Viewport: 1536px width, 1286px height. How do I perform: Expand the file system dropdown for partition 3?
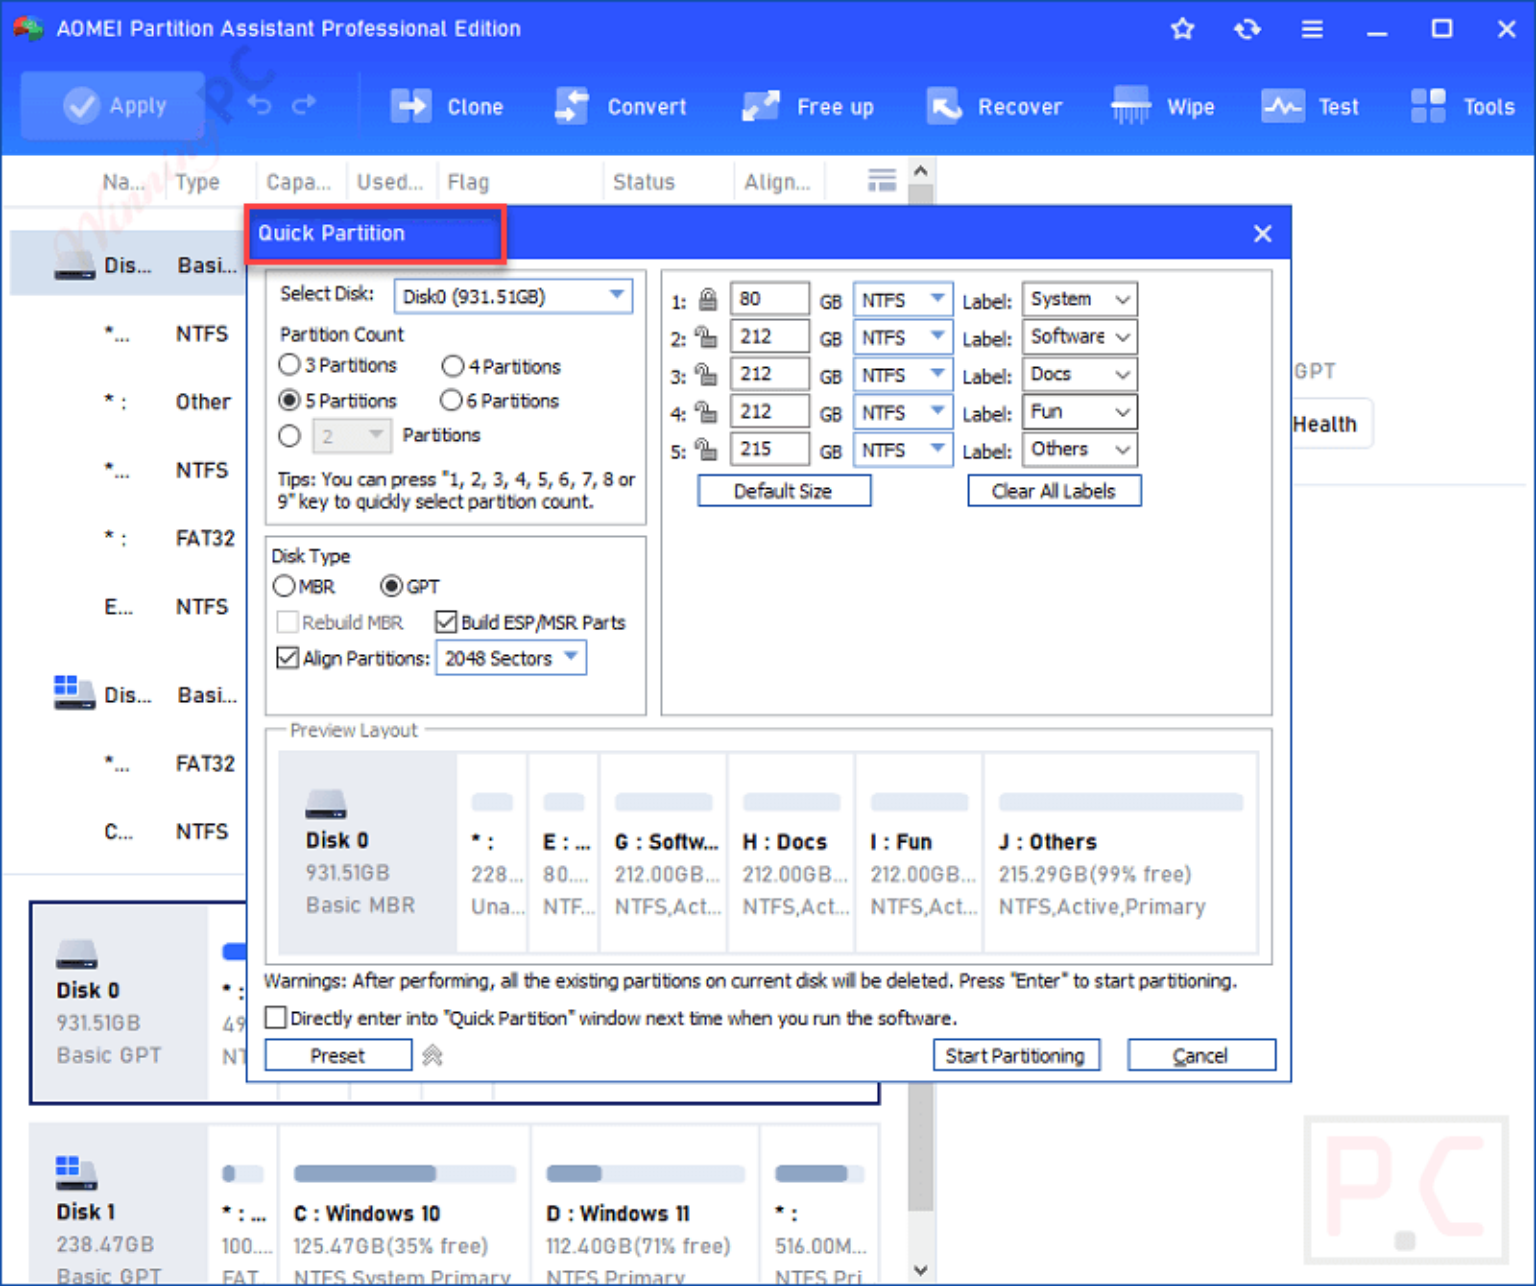937,374
